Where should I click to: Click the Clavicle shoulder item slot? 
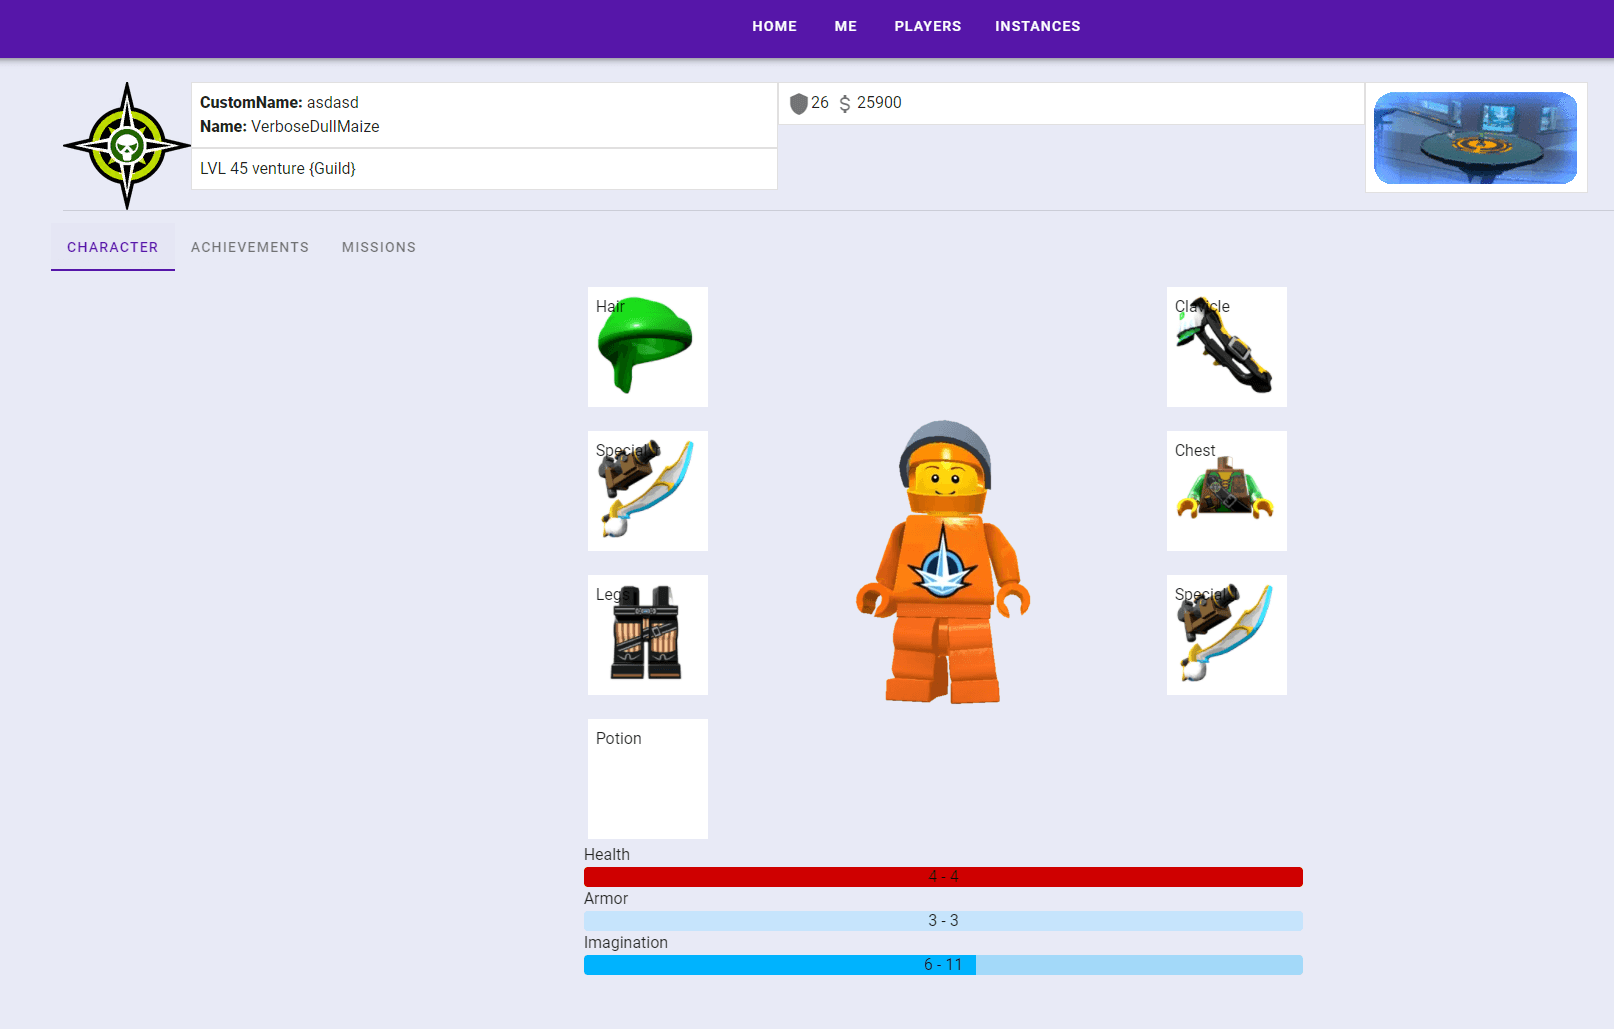click(x=1227, y=347)
